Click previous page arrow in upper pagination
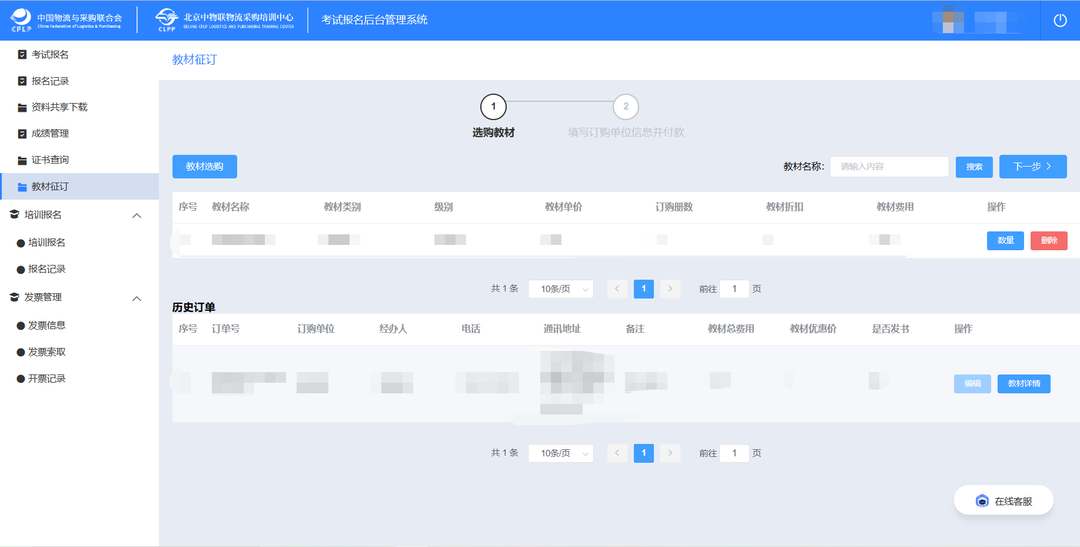 click(x=616, y=289)
